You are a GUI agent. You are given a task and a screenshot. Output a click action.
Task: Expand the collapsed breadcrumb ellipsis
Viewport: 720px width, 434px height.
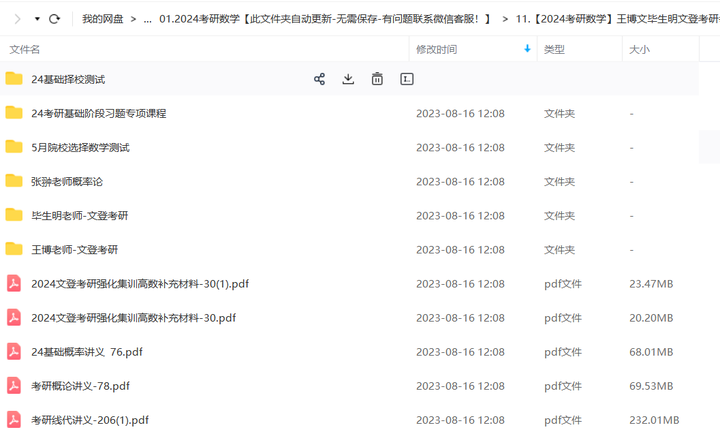point(147,19)
